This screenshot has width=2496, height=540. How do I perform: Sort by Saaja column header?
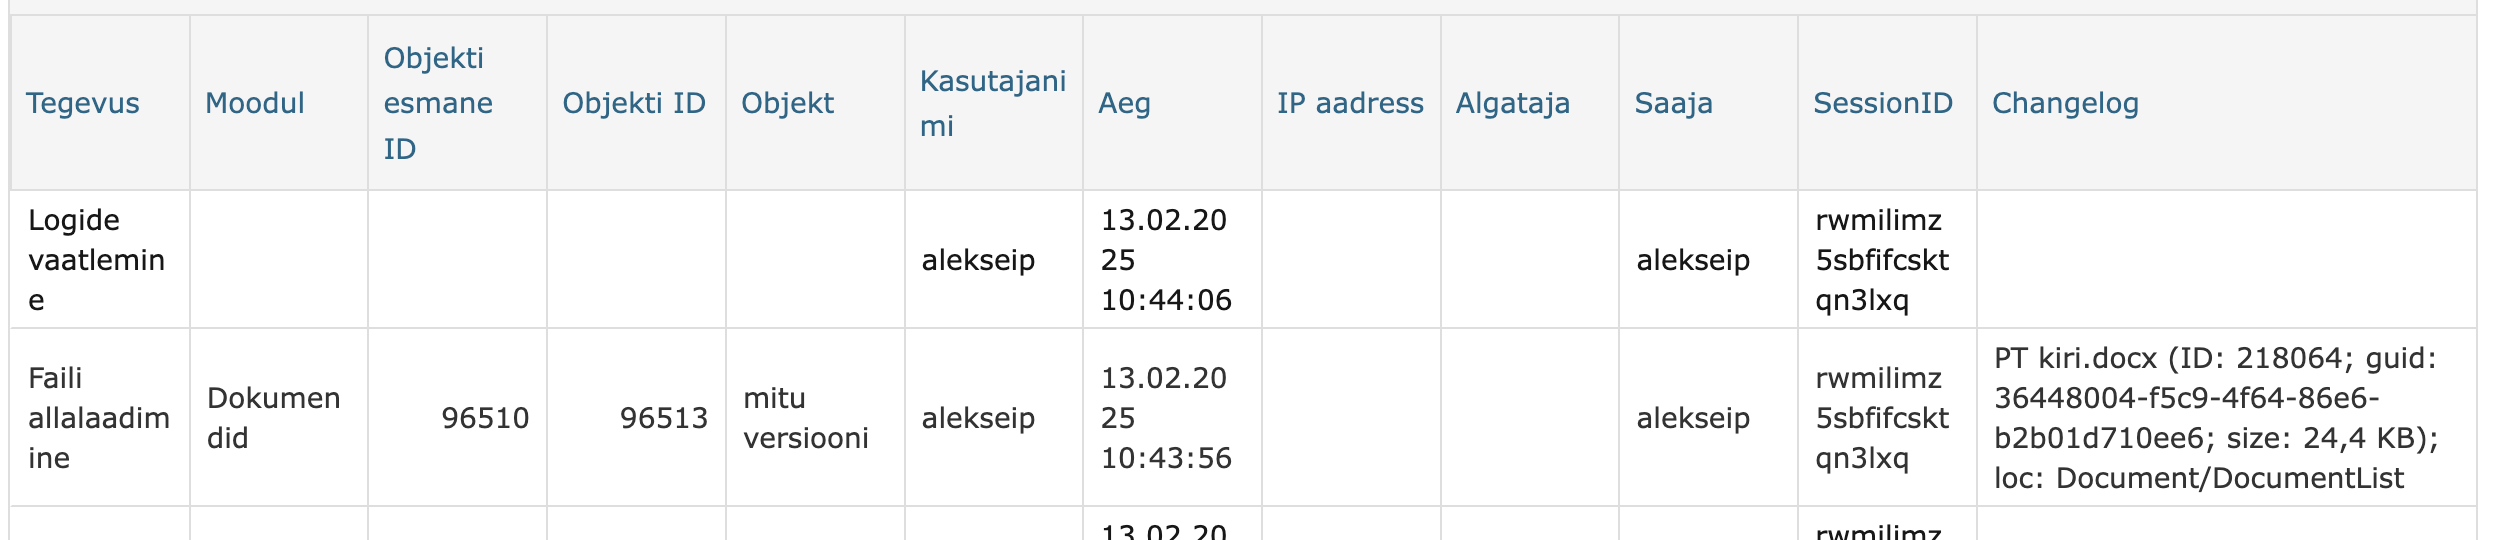point(1673,103)
